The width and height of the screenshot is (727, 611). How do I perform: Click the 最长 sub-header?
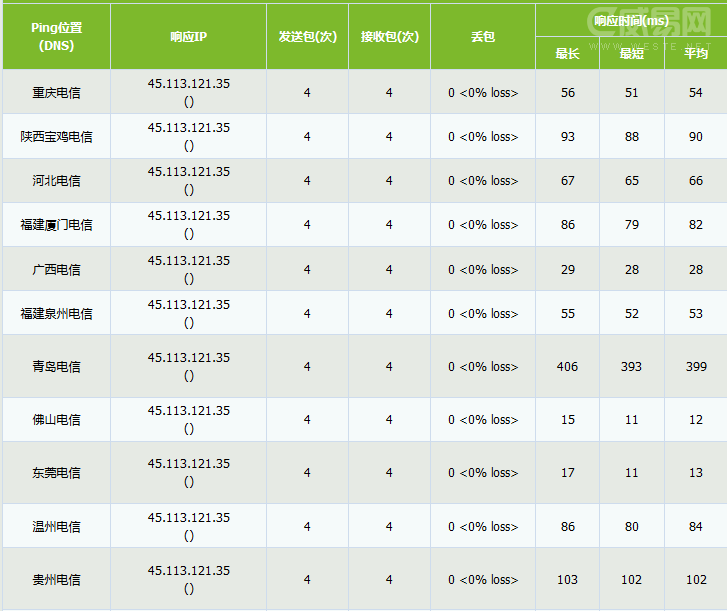[x=567, y=54]
